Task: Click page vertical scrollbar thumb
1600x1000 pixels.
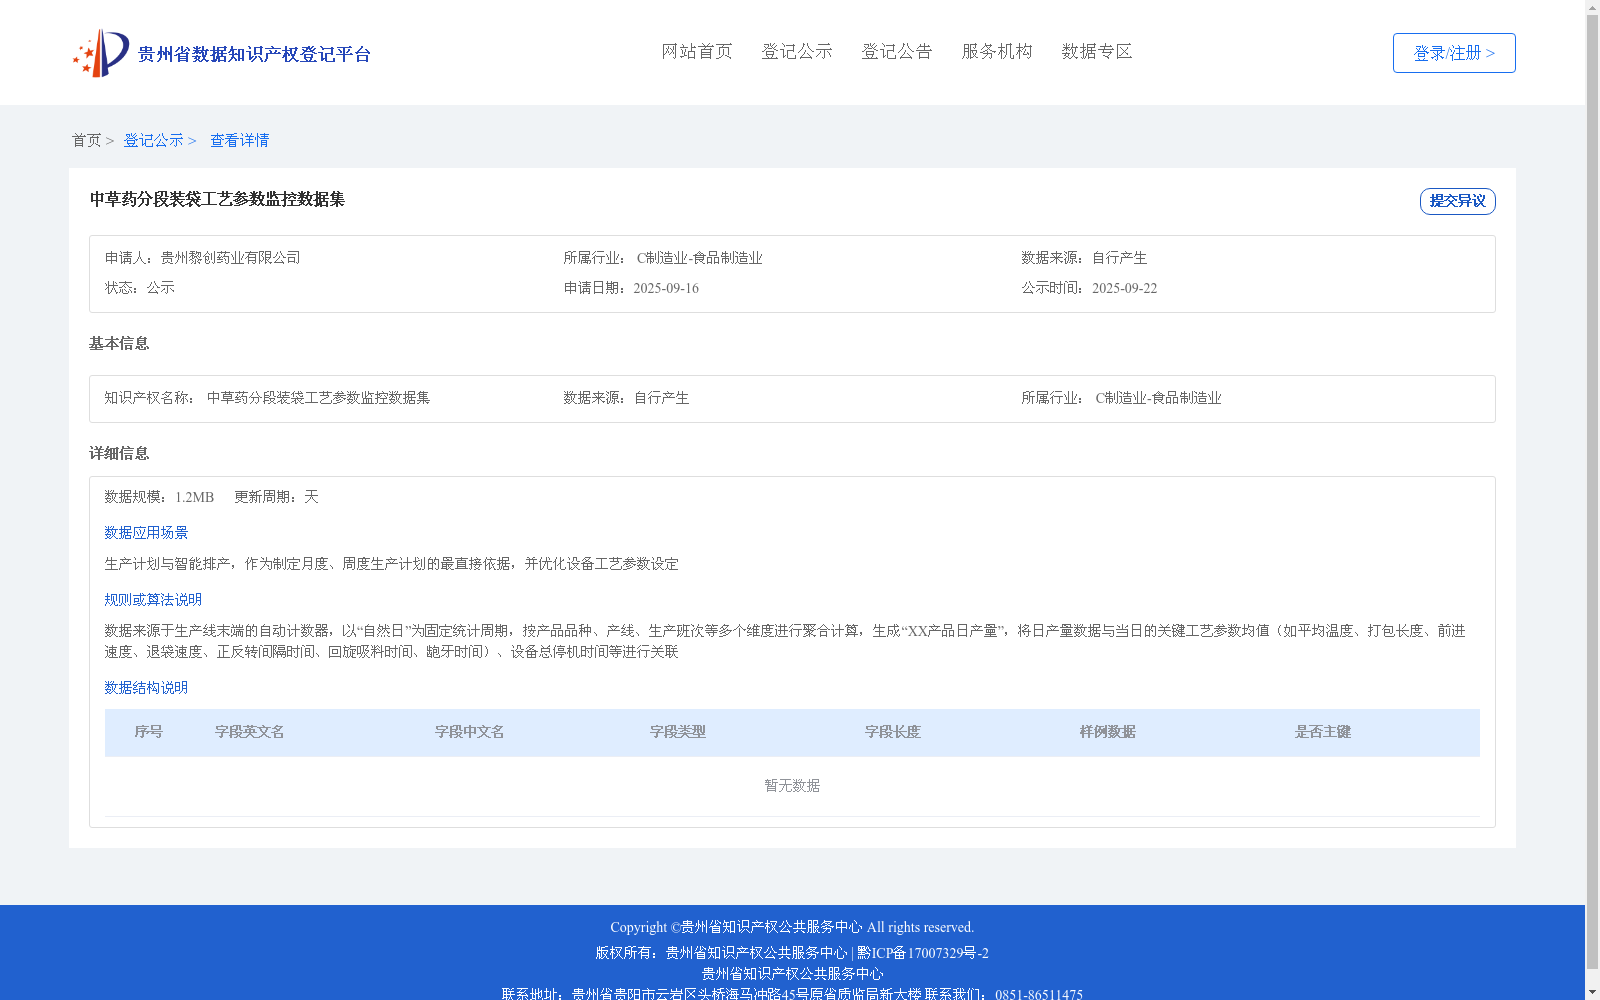Action: (x=1592, y=492)
